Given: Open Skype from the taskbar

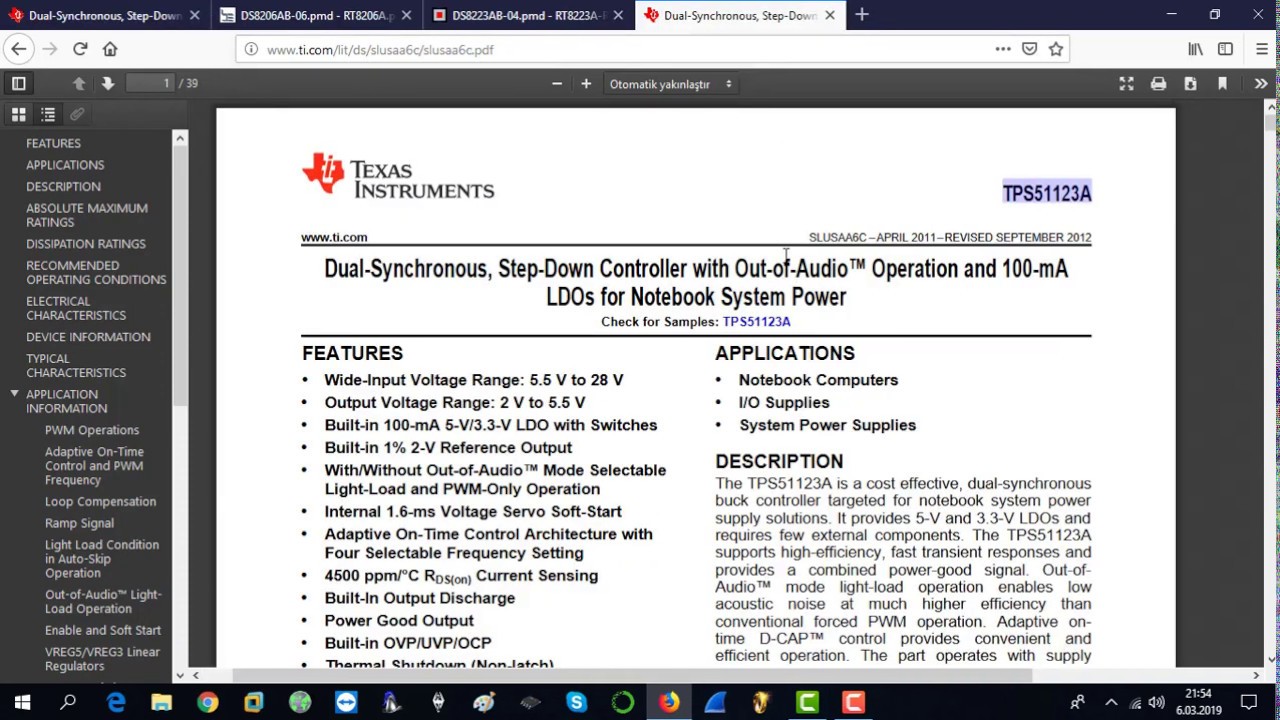Looking at the screenshot, I should point(576,702).
